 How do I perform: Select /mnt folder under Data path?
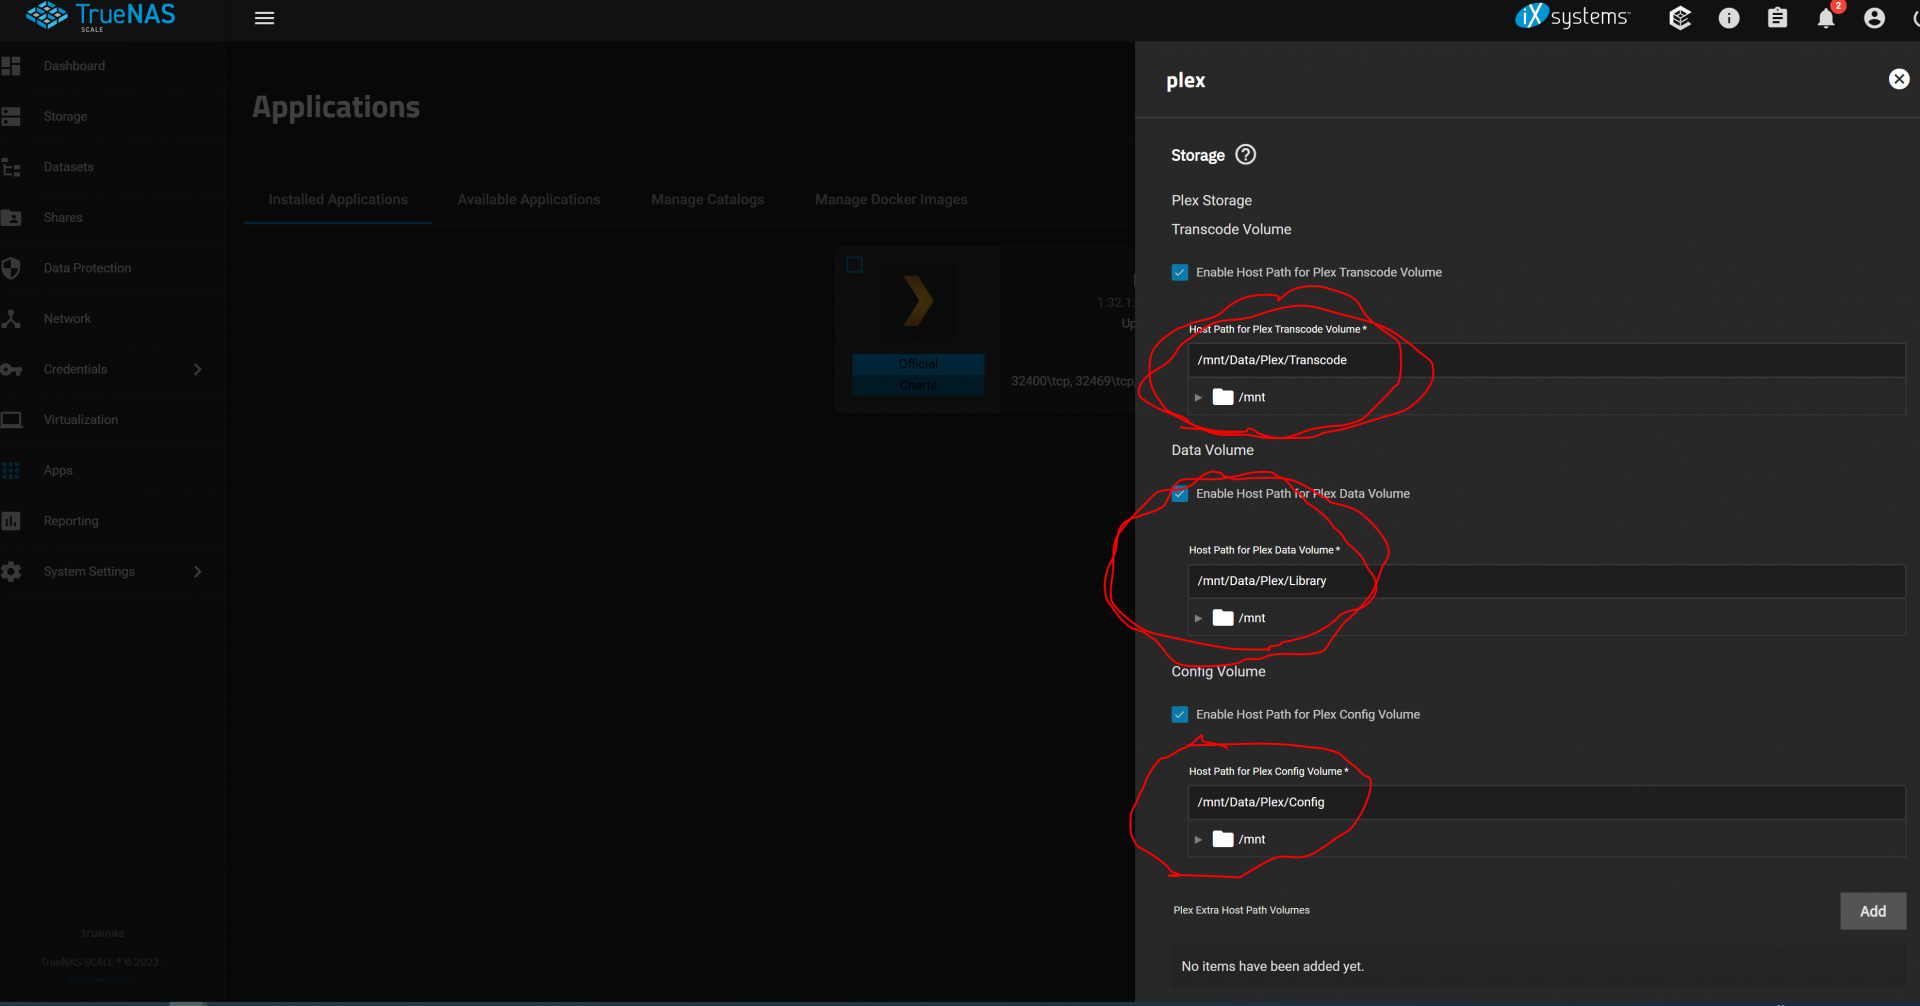coord(1239,618)
